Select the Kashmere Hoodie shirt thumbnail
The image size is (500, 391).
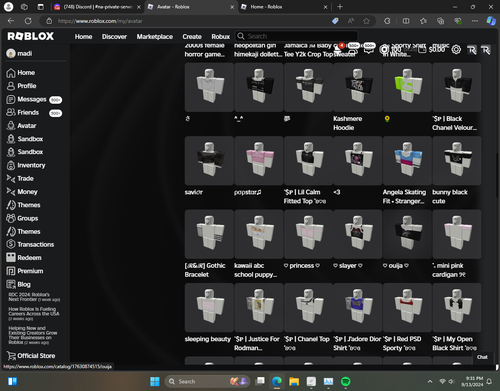click(x=358, y=87)
